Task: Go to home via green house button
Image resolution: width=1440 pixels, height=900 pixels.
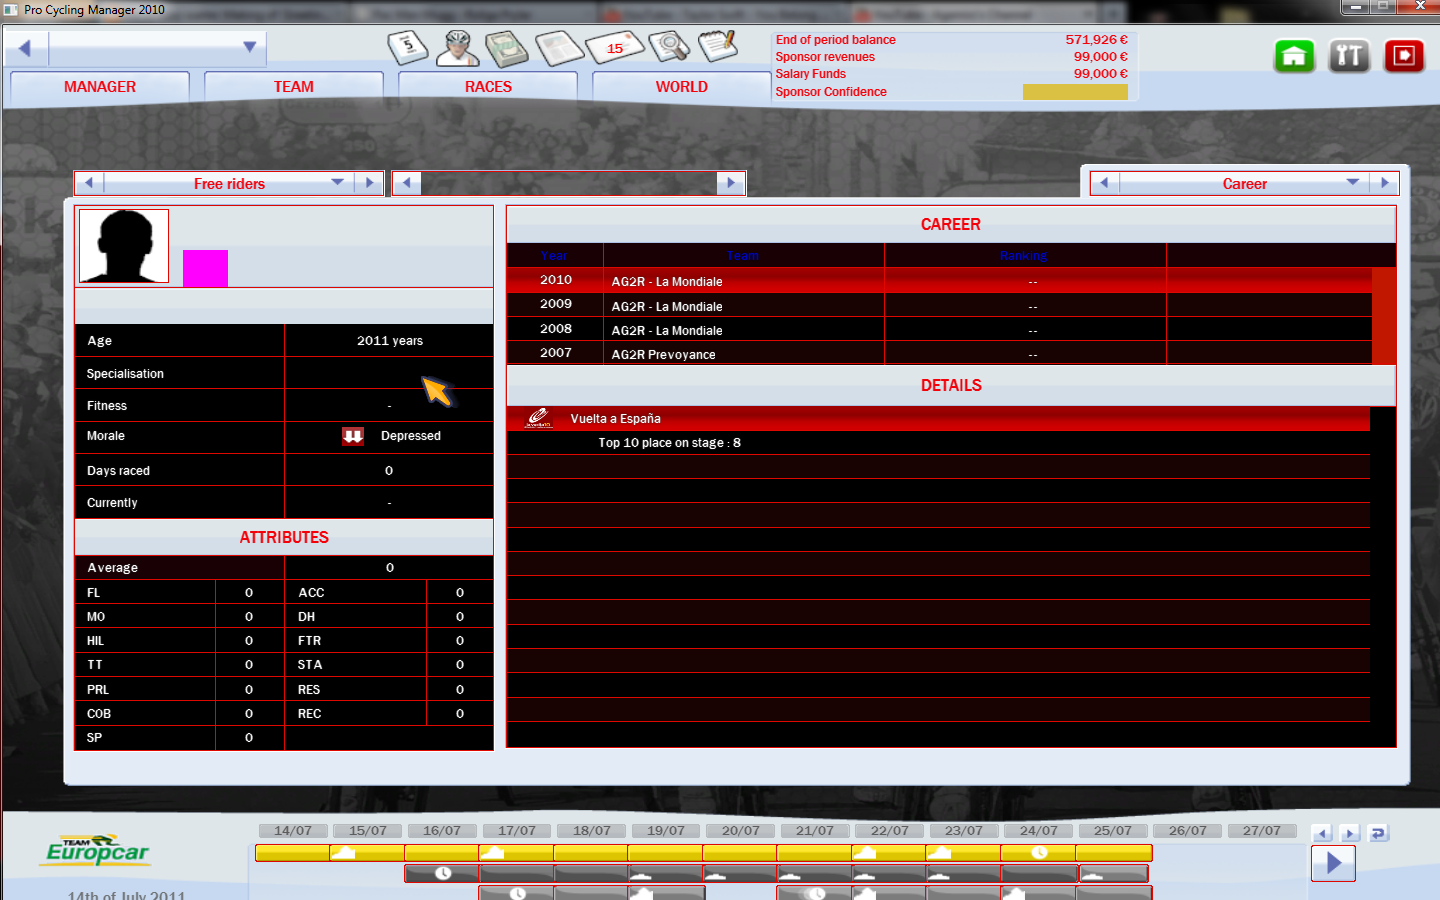Action: pyautogui.click(x=1293, y=56)
